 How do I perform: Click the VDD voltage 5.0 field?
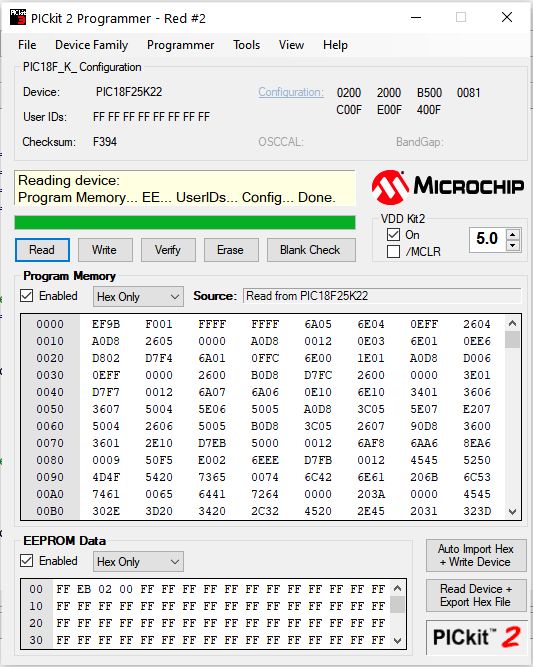tap(487, 239)
